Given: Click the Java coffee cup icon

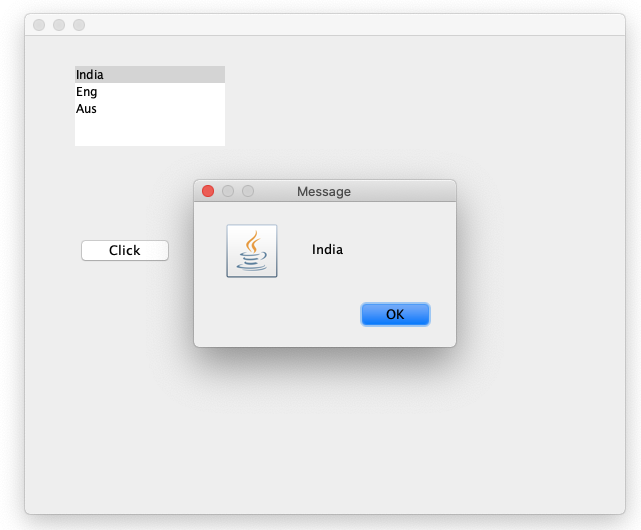Looking at the screenshot, I should 252,251.
